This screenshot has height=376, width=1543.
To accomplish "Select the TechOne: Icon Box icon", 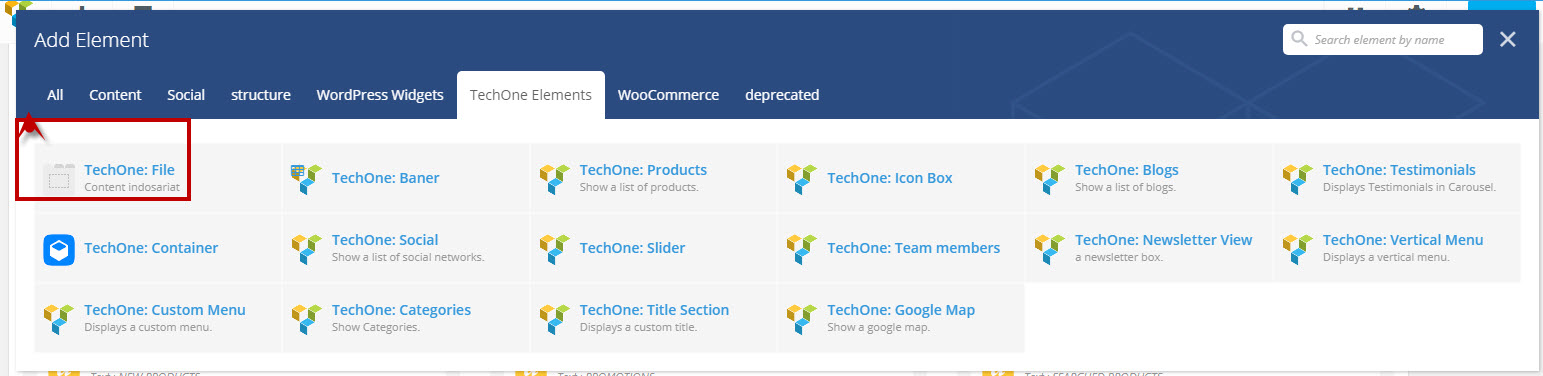I will click(803, 178).
